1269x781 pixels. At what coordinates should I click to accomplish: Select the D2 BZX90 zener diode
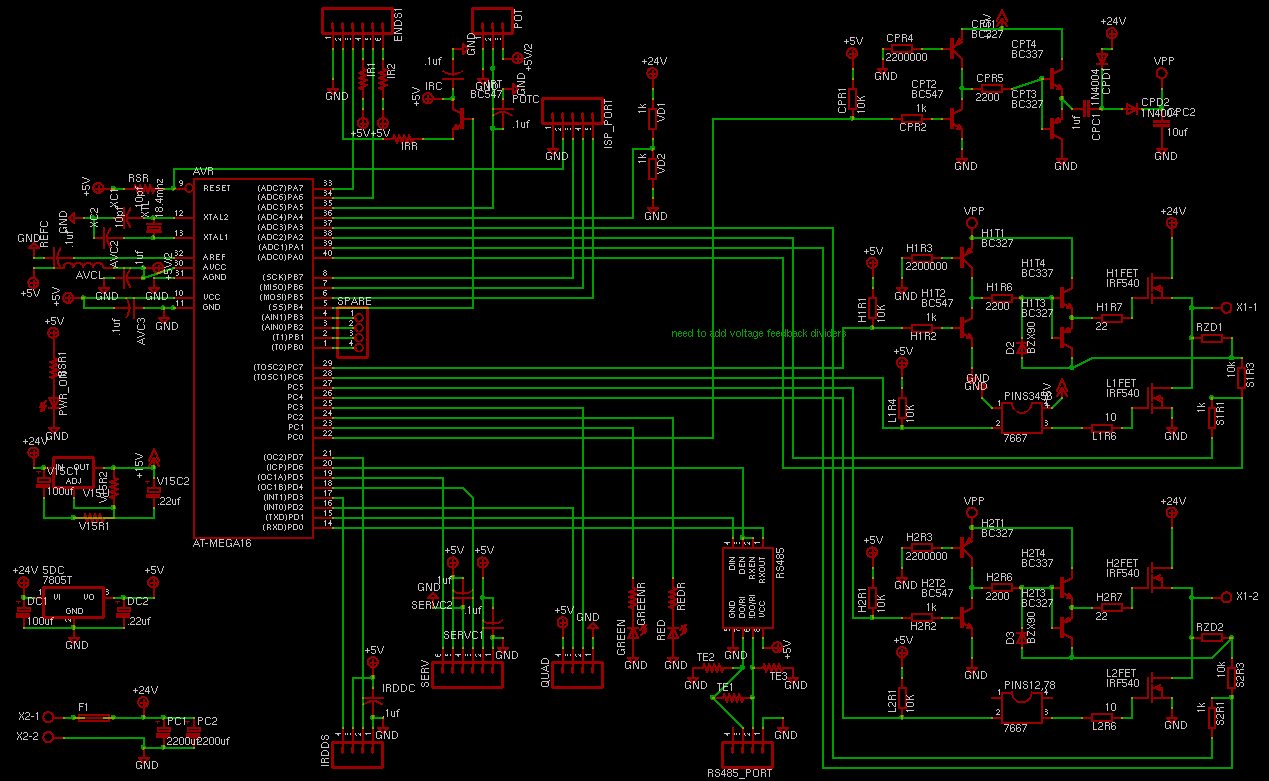pos(1022,346)
